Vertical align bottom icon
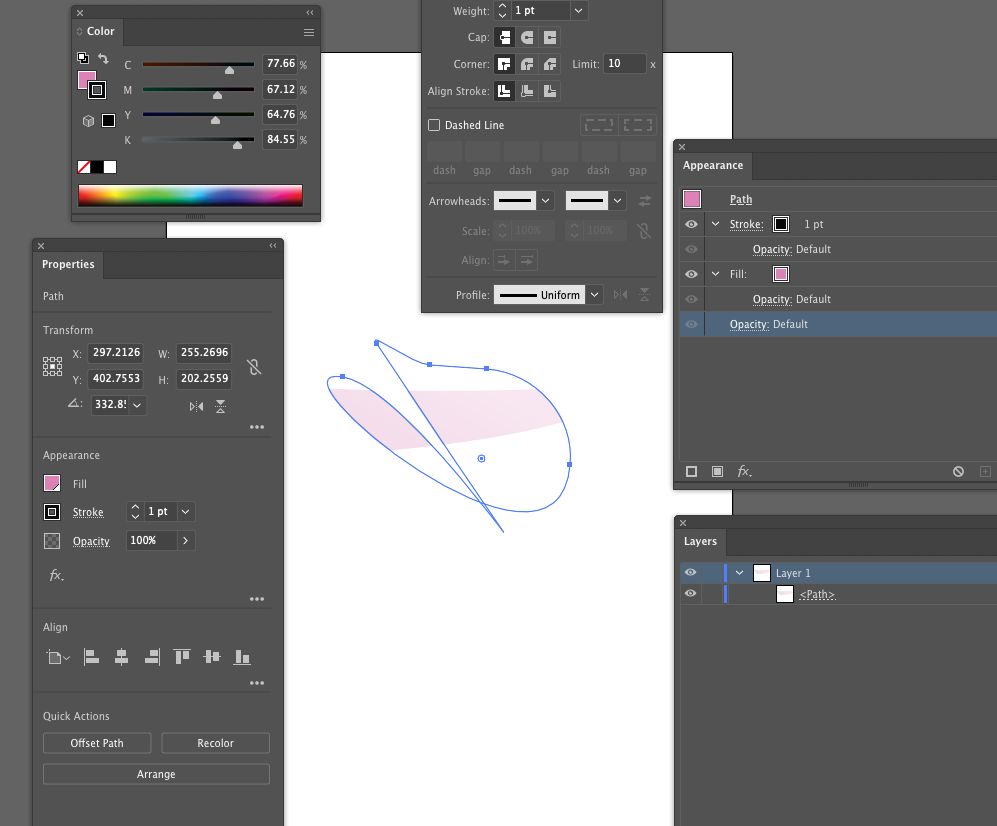The image size is (997, 826). tap(242, 657)
